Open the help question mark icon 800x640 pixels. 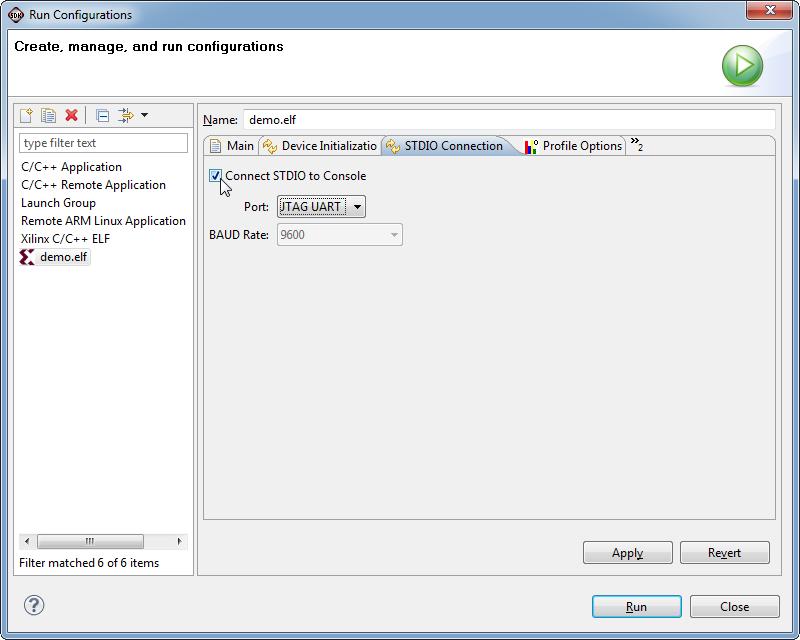[34, 605]
